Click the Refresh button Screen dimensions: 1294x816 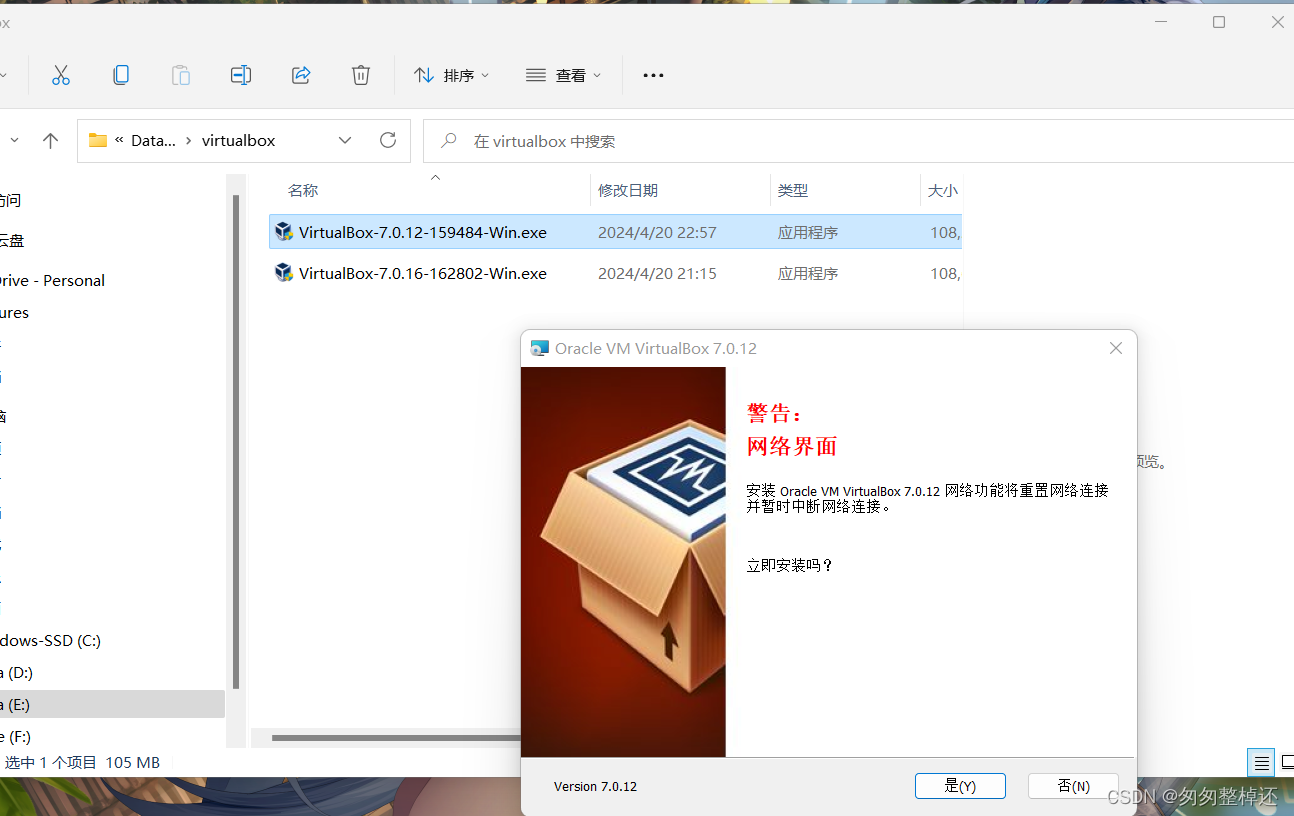388,141
